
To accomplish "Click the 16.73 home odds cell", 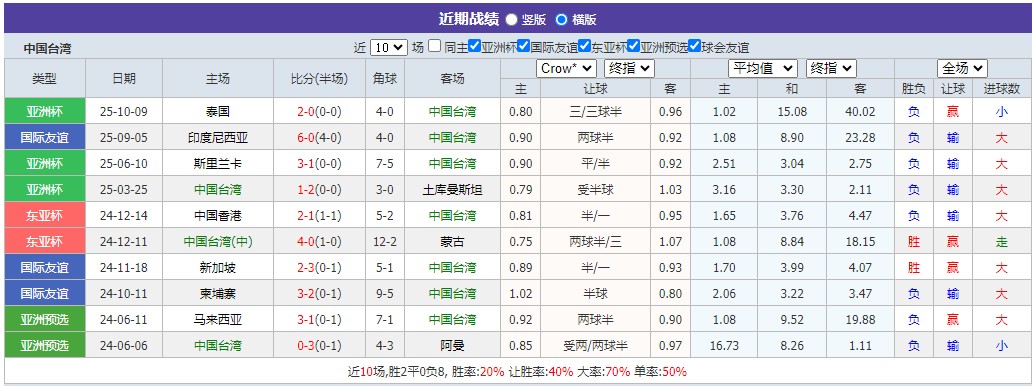I will [724, 346].
